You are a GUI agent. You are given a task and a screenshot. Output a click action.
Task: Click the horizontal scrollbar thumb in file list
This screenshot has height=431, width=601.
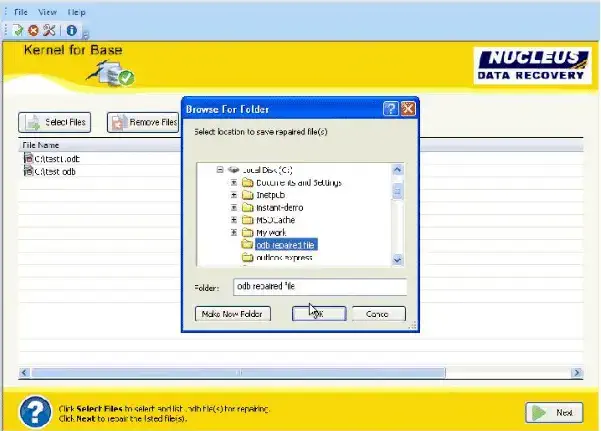238,373
